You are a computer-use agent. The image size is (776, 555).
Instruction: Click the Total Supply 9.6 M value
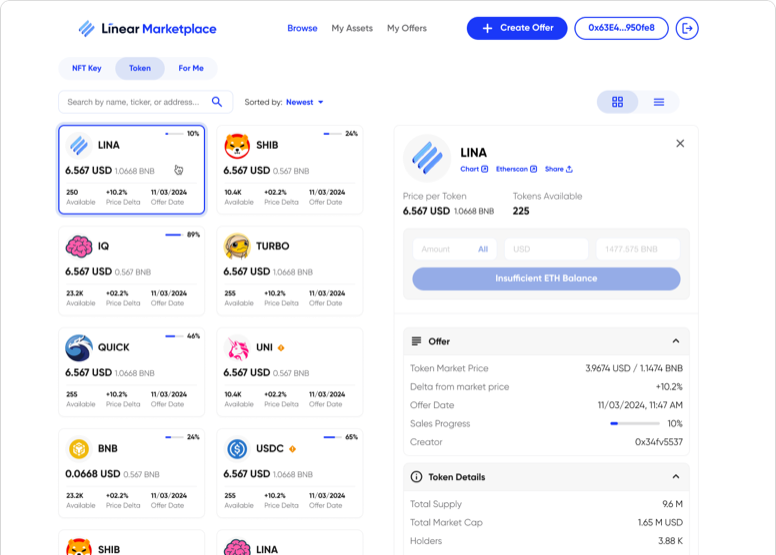coord(673,504)
